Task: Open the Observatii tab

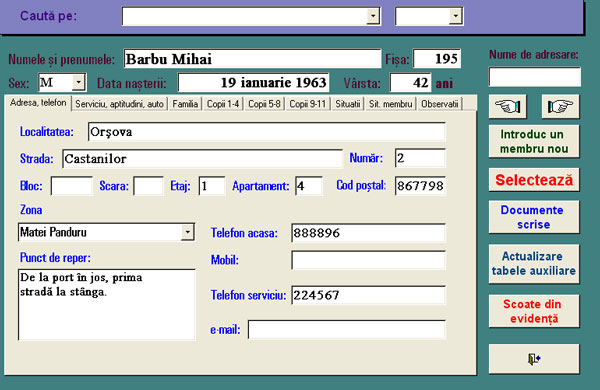Action: pos(439,104)
